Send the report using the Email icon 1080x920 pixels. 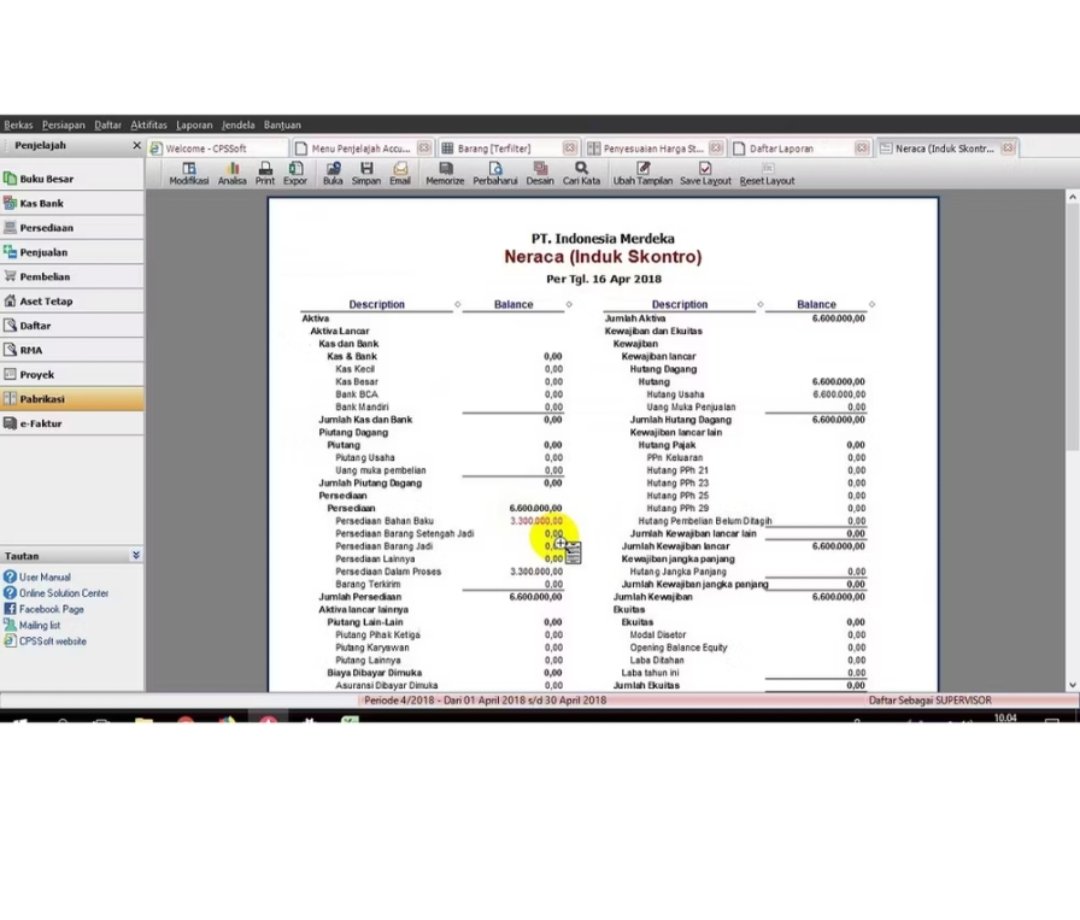click(400, 174)
